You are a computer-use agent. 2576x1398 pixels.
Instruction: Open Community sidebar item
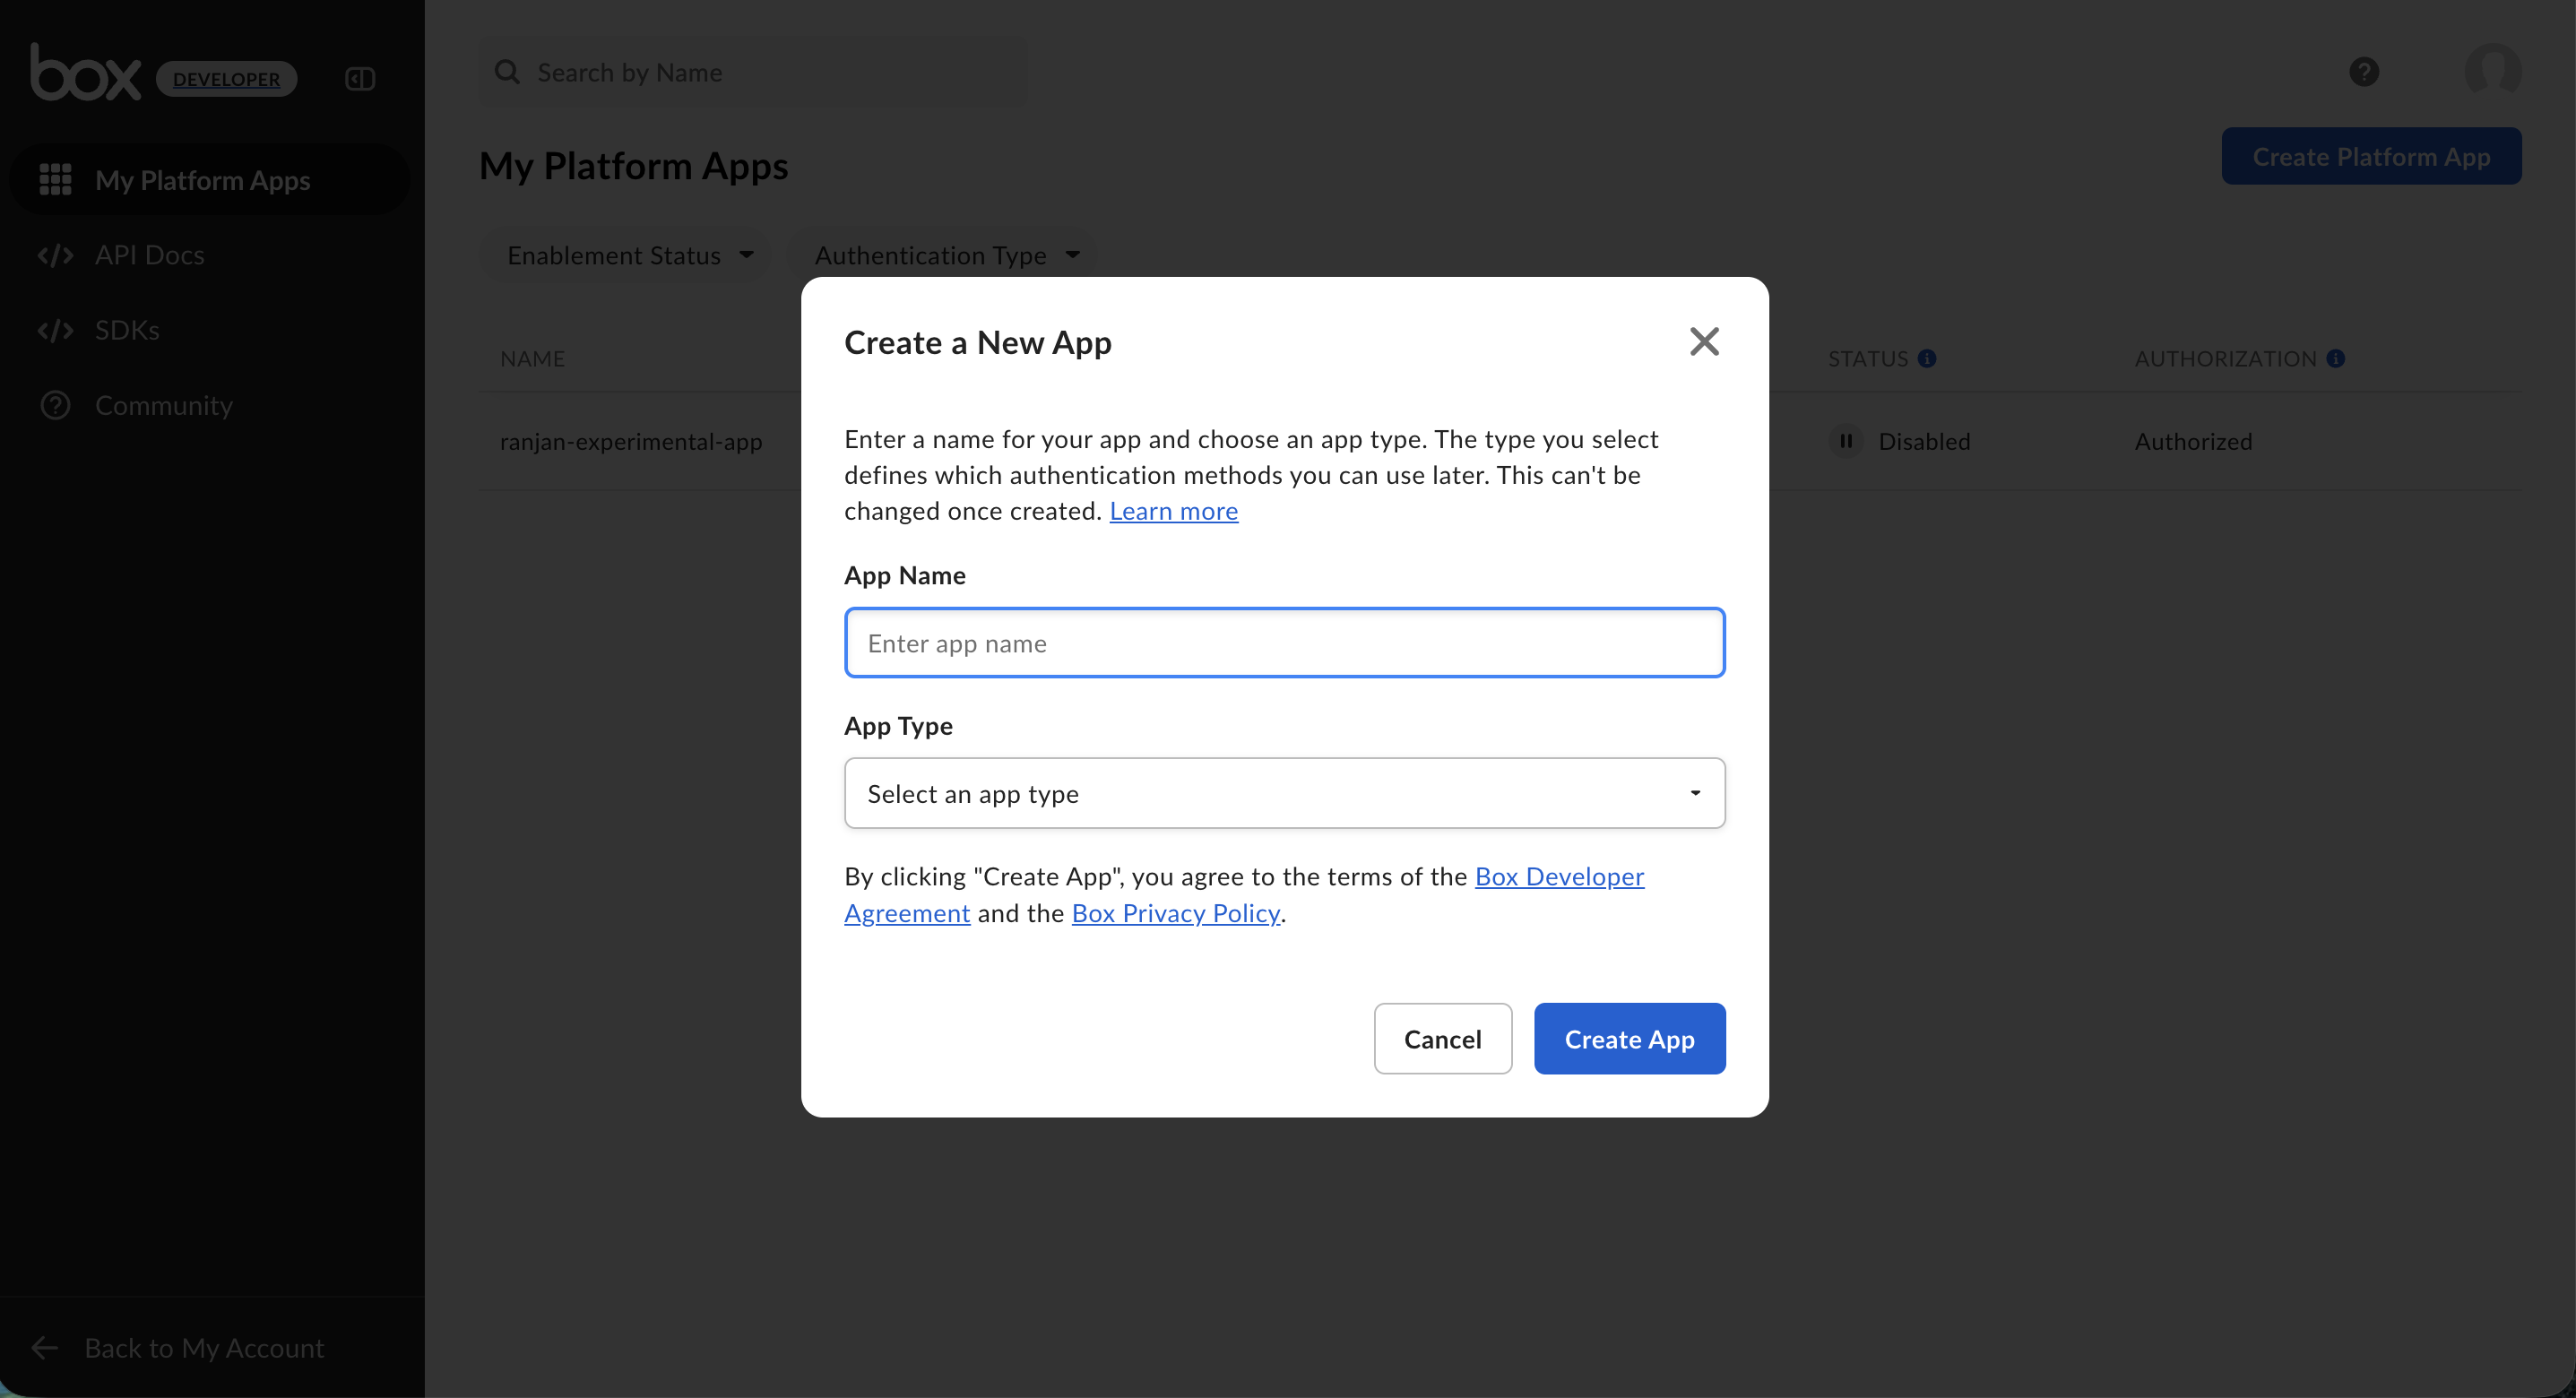click(x=163, y=405)
